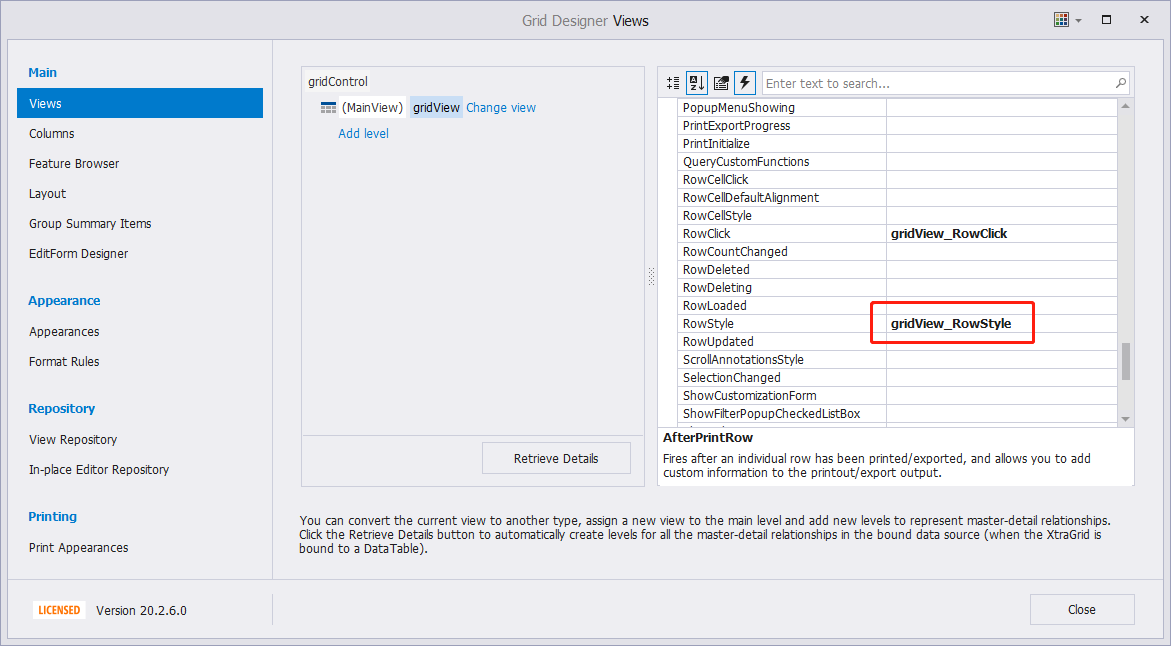
Task: Click the search magnifier icon
Action: [x=1121, y=83]
